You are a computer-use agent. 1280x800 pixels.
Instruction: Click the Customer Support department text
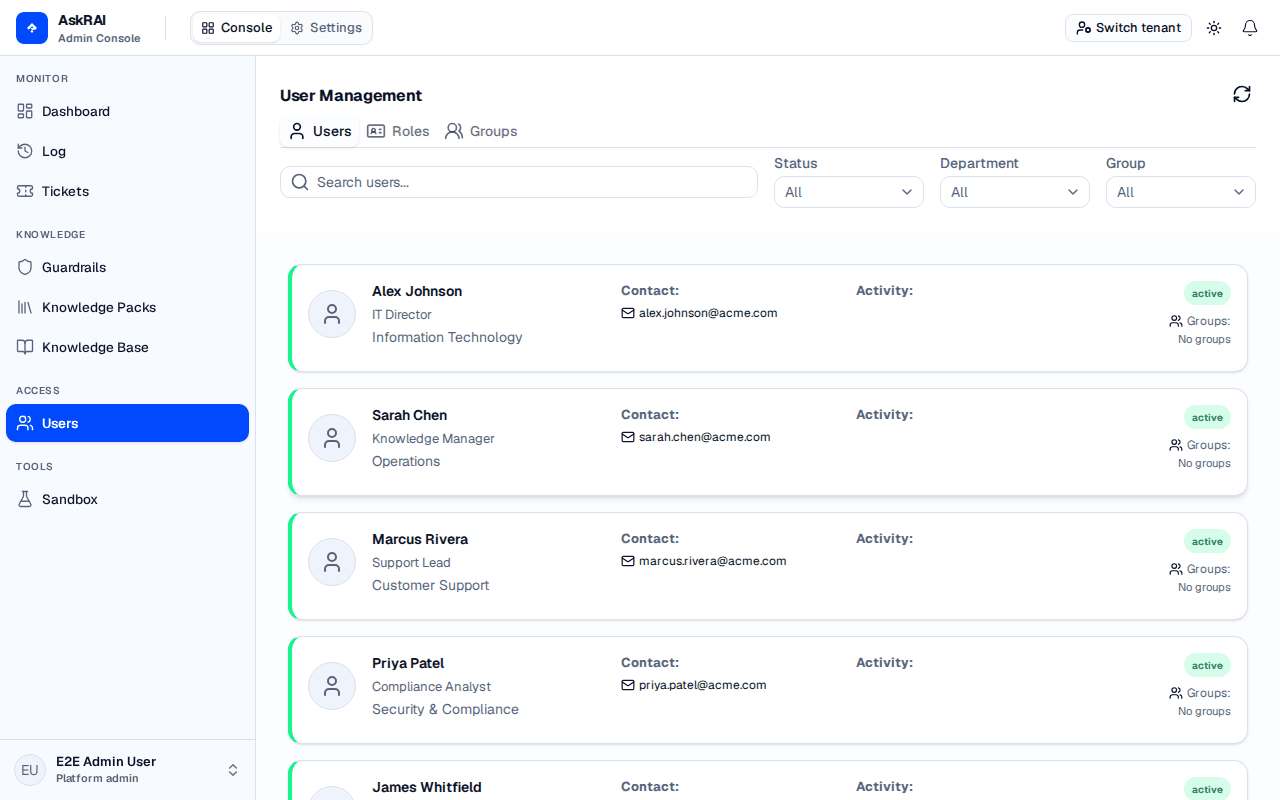pyautogui.click(x=431, y=585)
